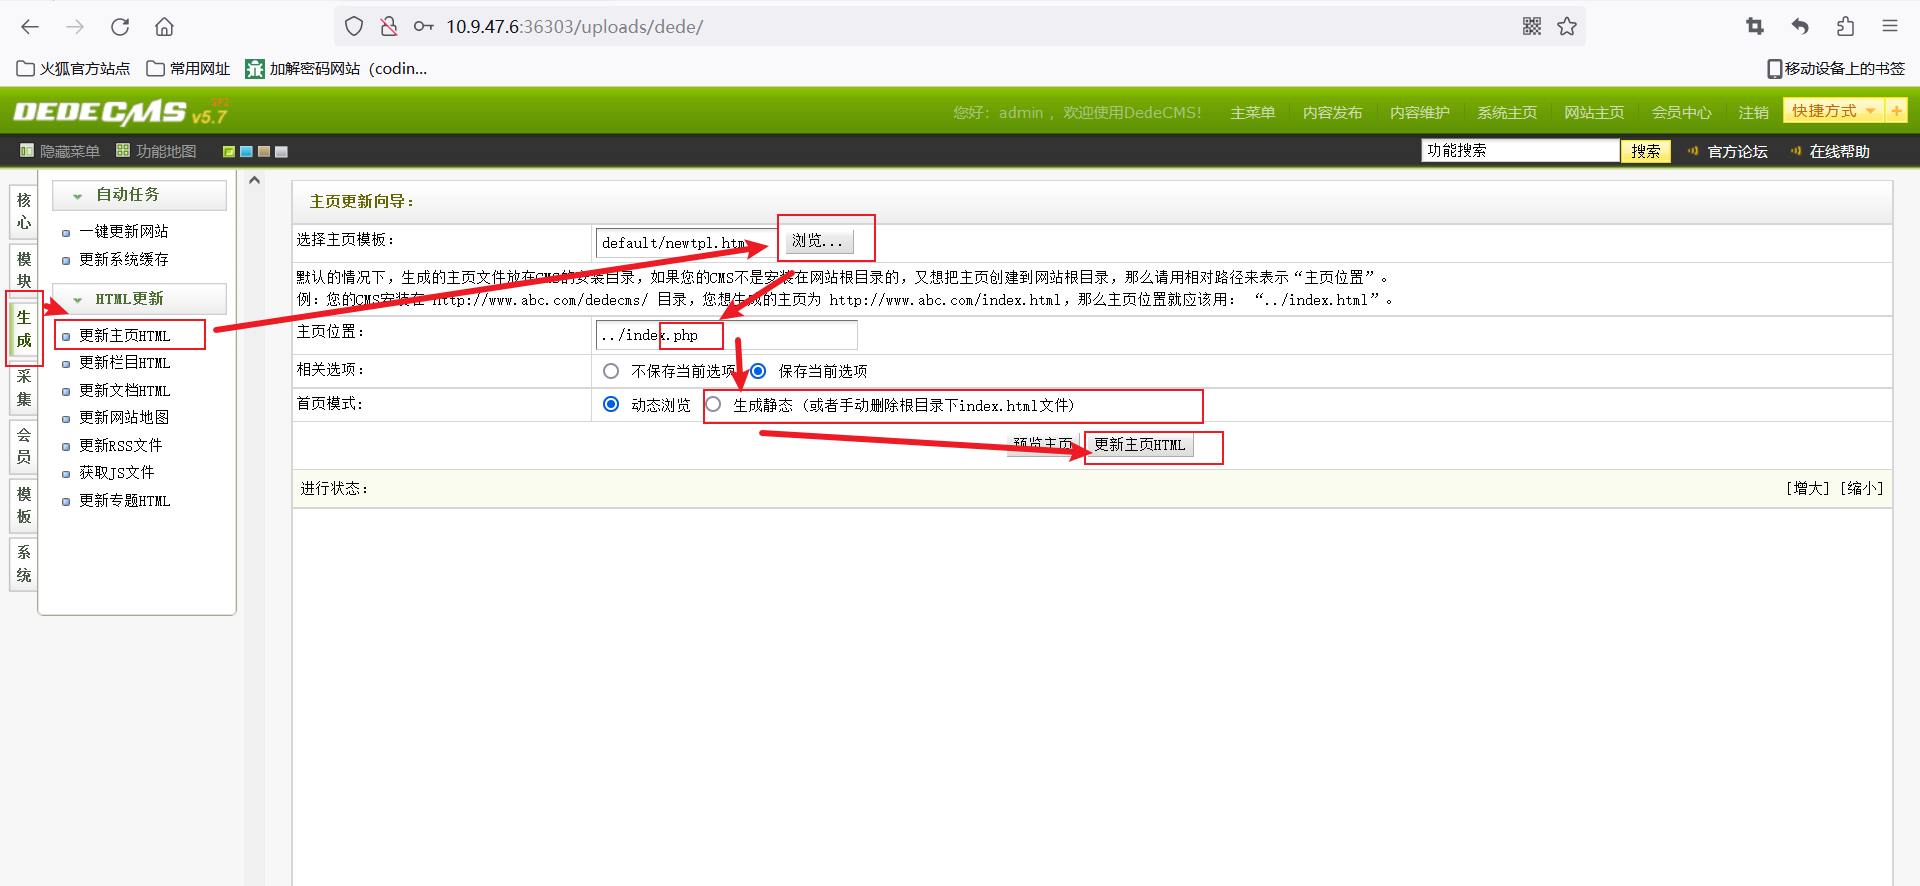This screenshot has width=1920, height=886.
Task: Select the tan theme color square
Action: click(x=264, y=152)
